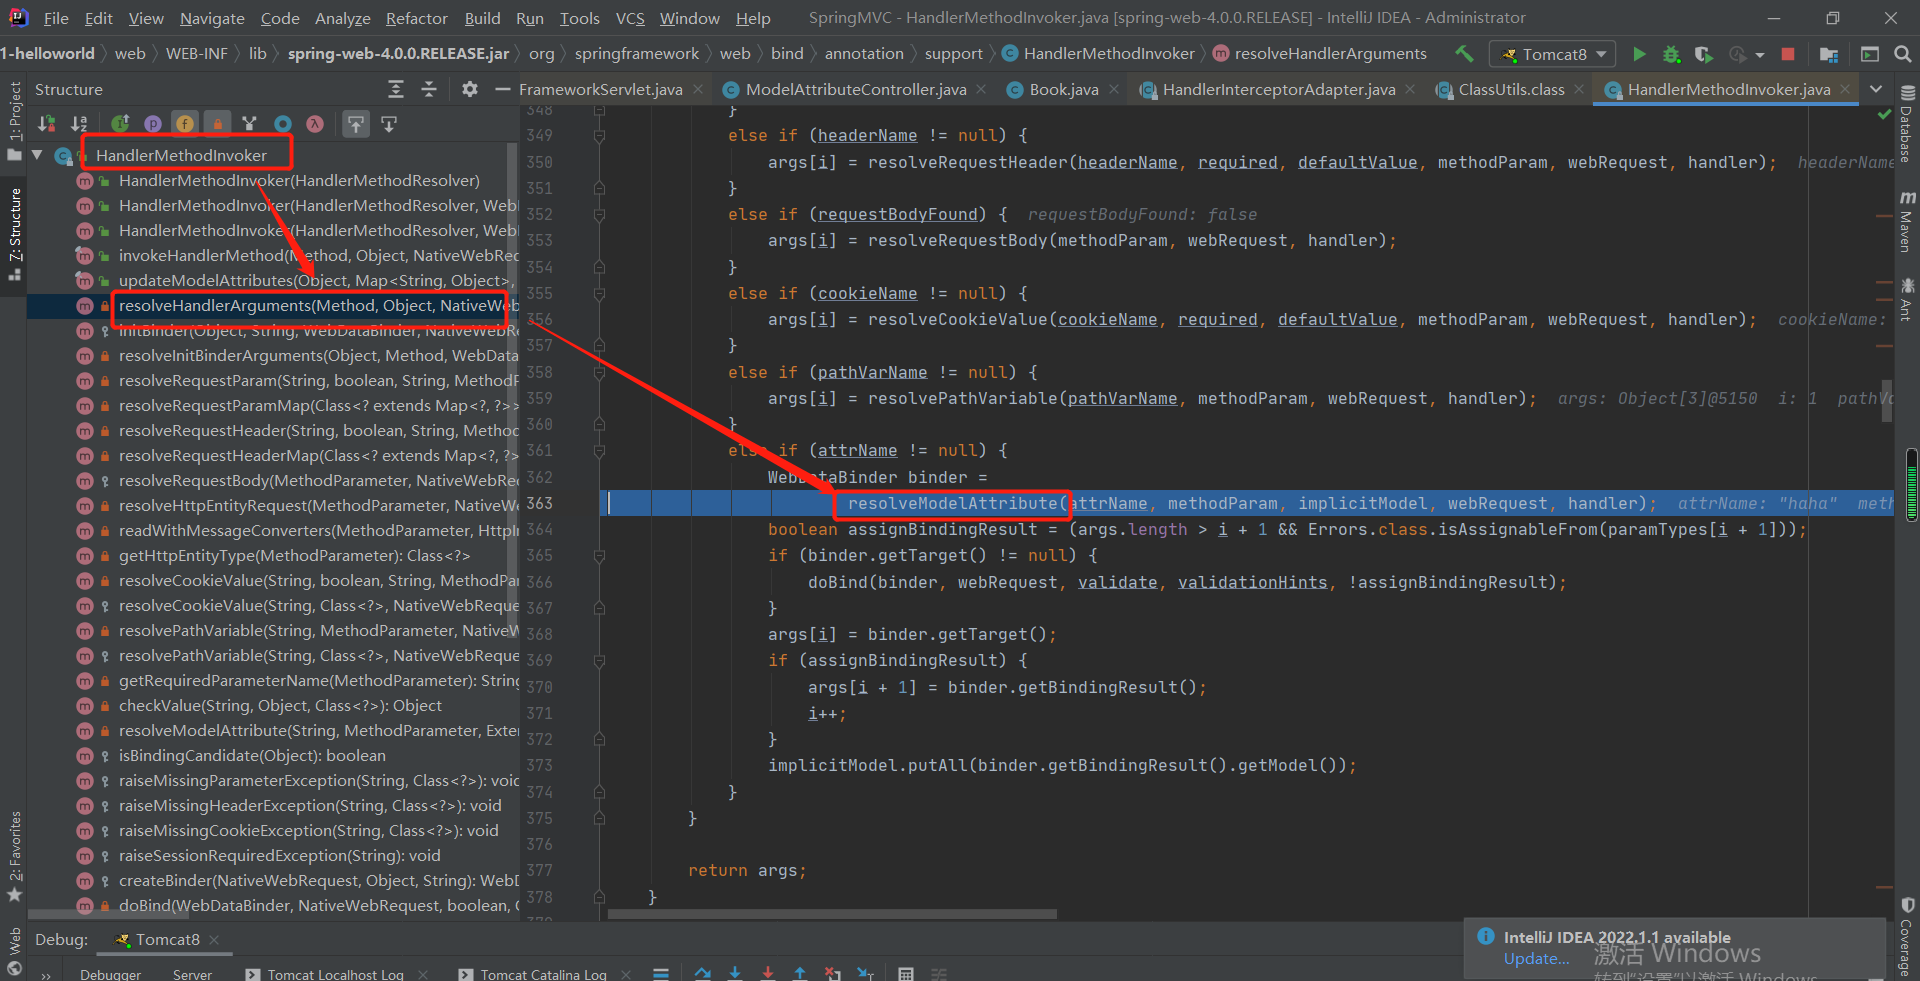Collapse all nodes in Structure panel
The image size is (1920, 981).
tap(429, 89)
